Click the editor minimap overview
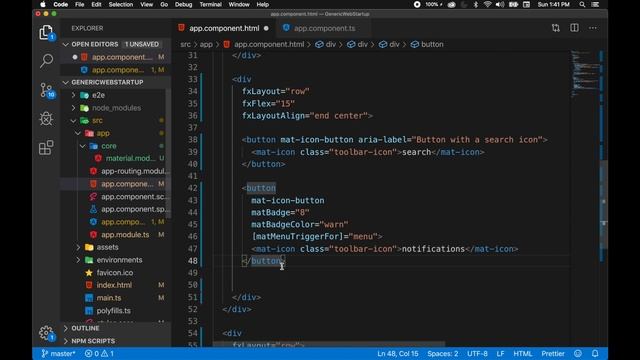This screenshot has height=360, width=640. tap(585, 73)
